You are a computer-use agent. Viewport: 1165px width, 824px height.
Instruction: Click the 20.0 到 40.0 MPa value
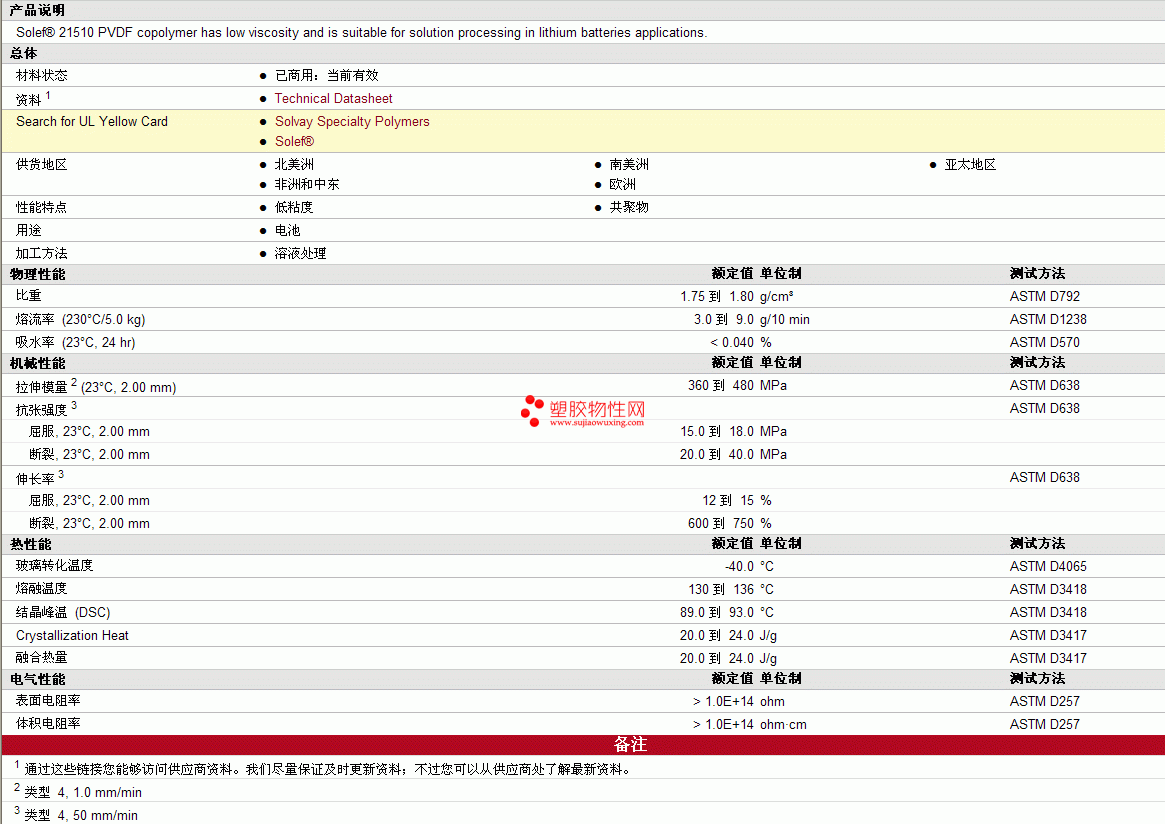pos(733,455)
